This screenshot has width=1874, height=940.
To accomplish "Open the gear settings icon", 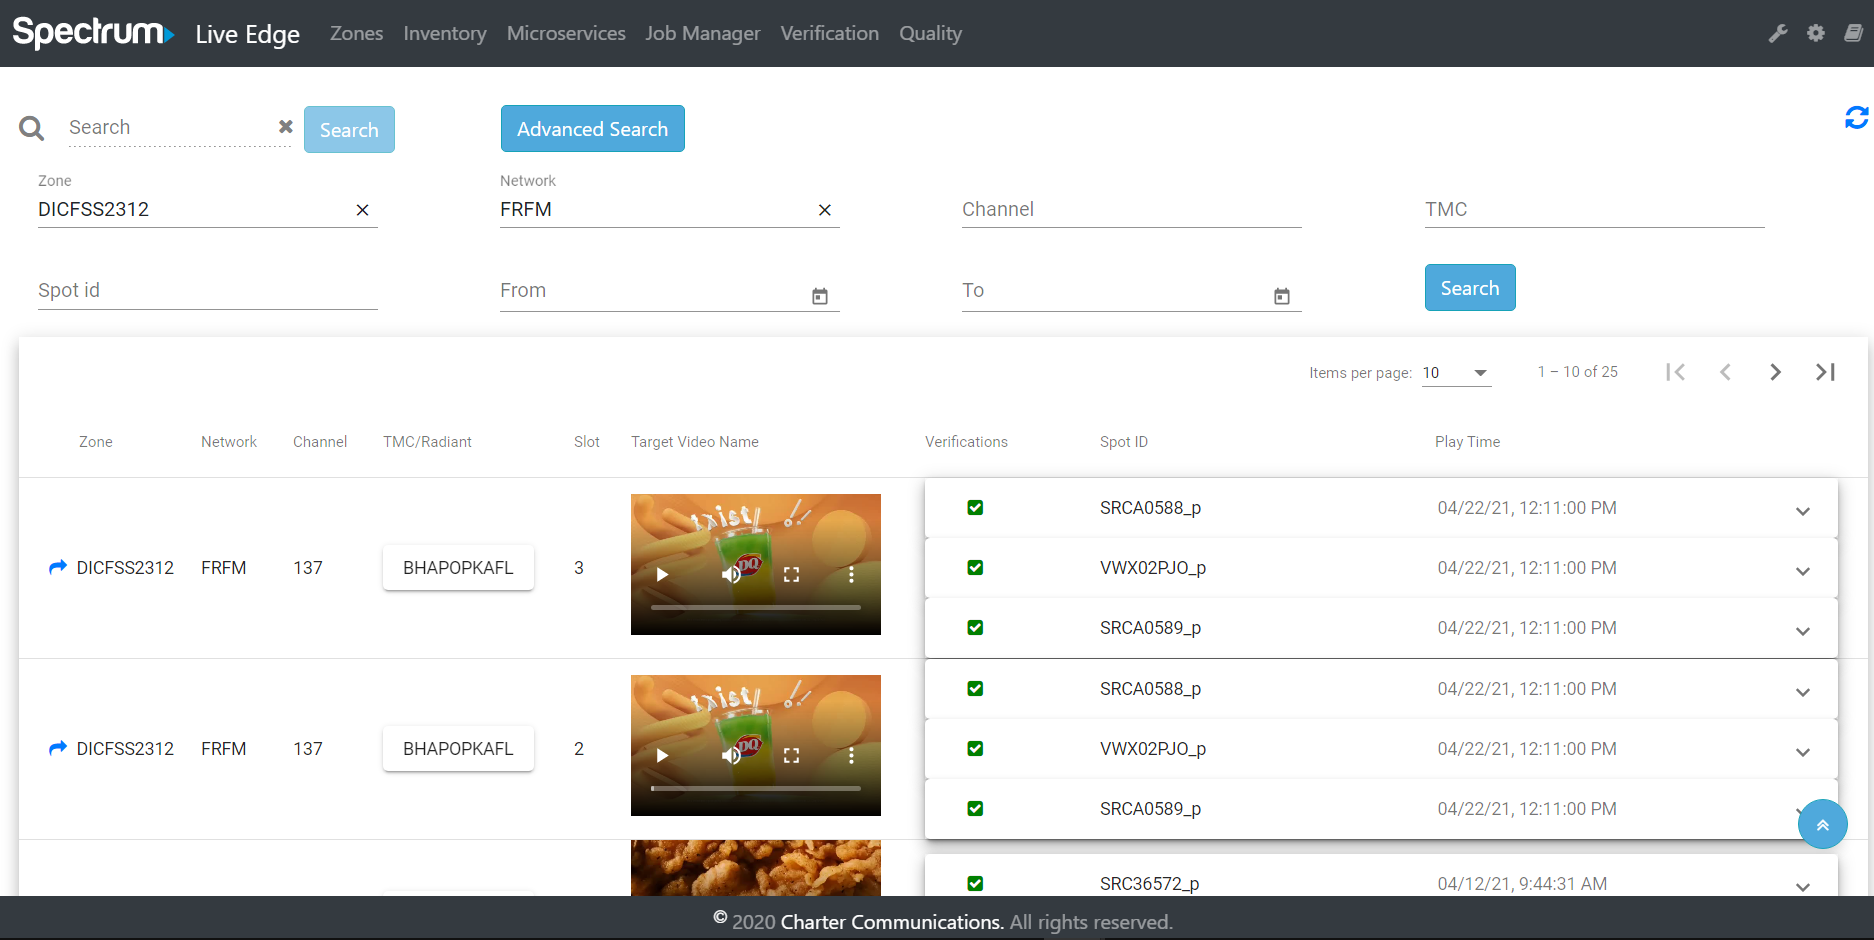I will (1816, 33).
